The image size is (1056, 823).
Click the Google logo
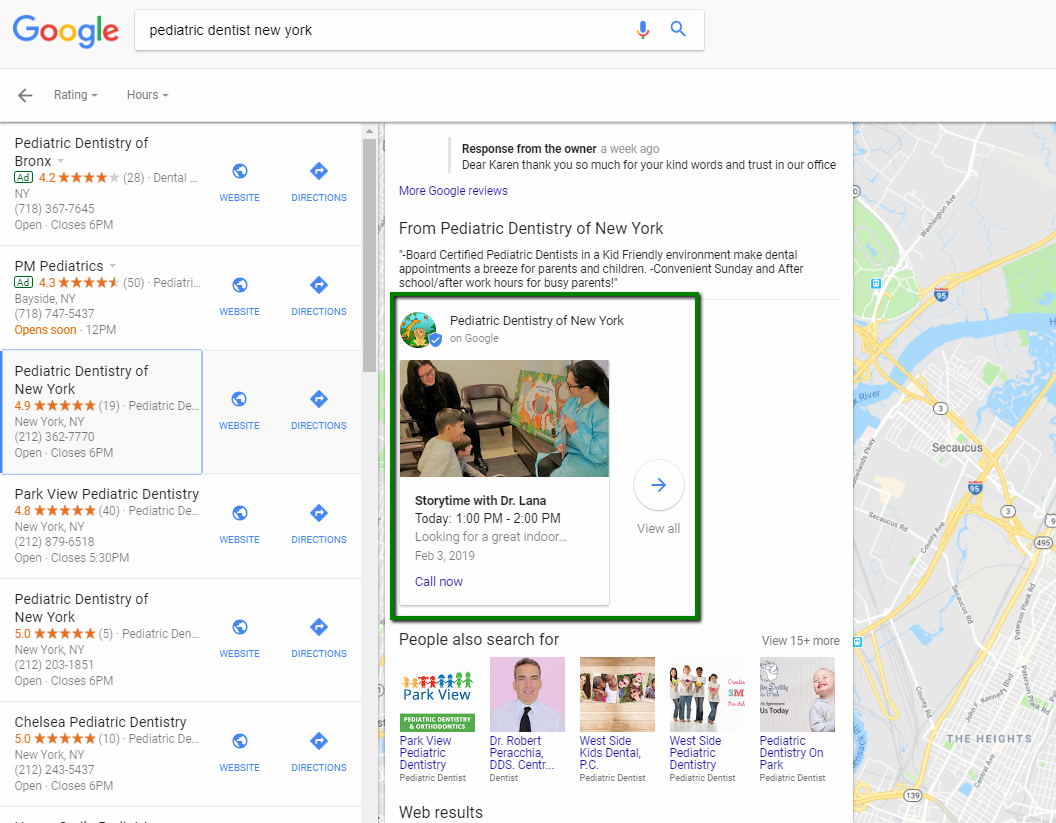point(65,31)
